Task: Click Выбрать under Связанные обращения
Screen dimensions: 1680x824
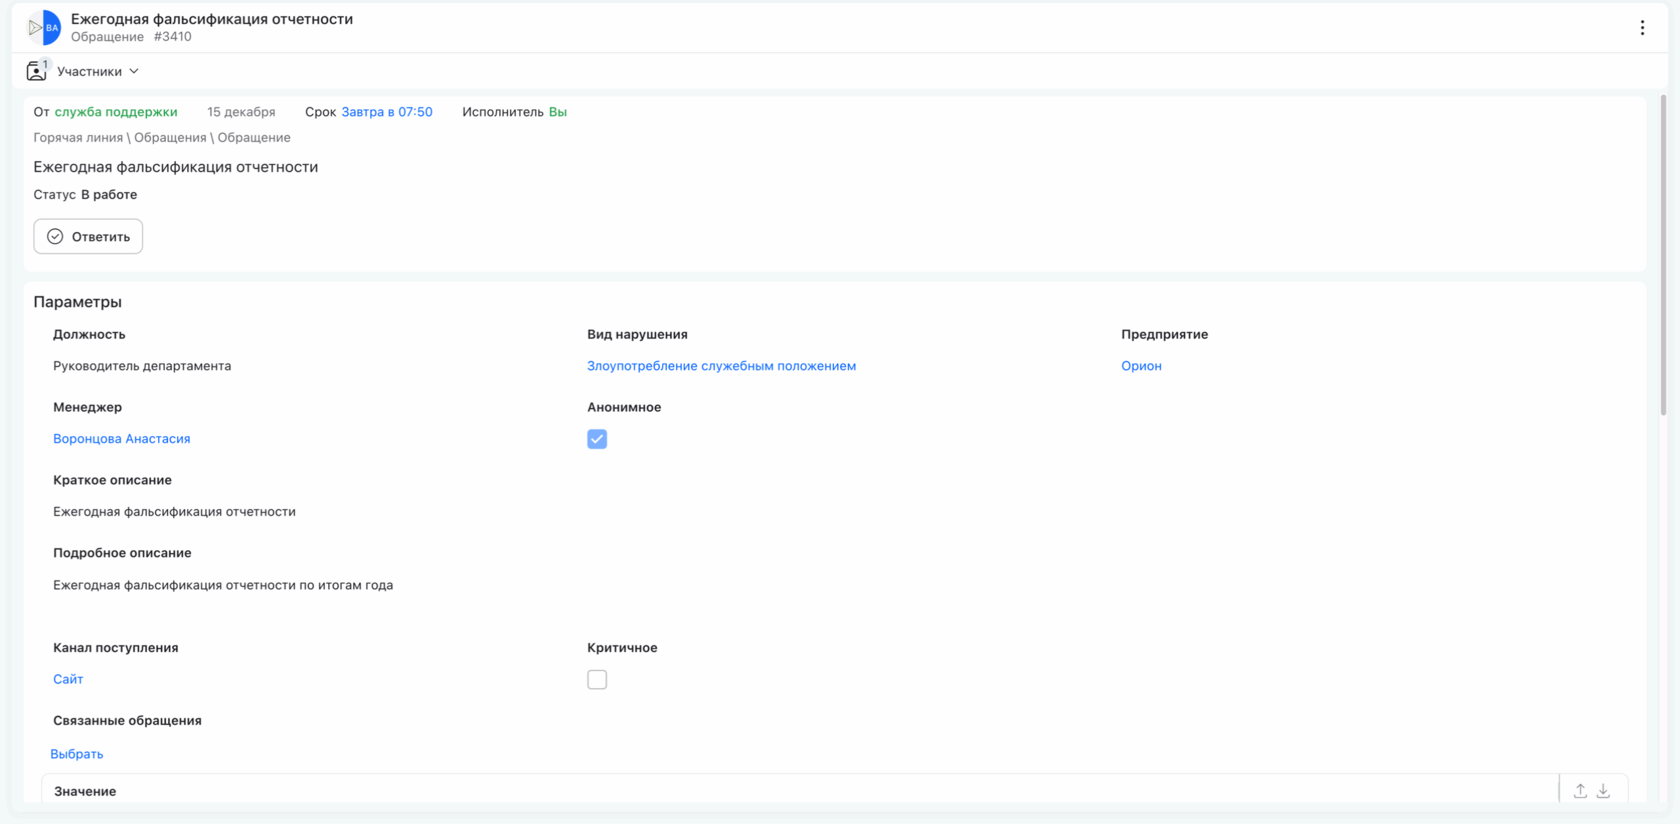Action: coord(77,754)
